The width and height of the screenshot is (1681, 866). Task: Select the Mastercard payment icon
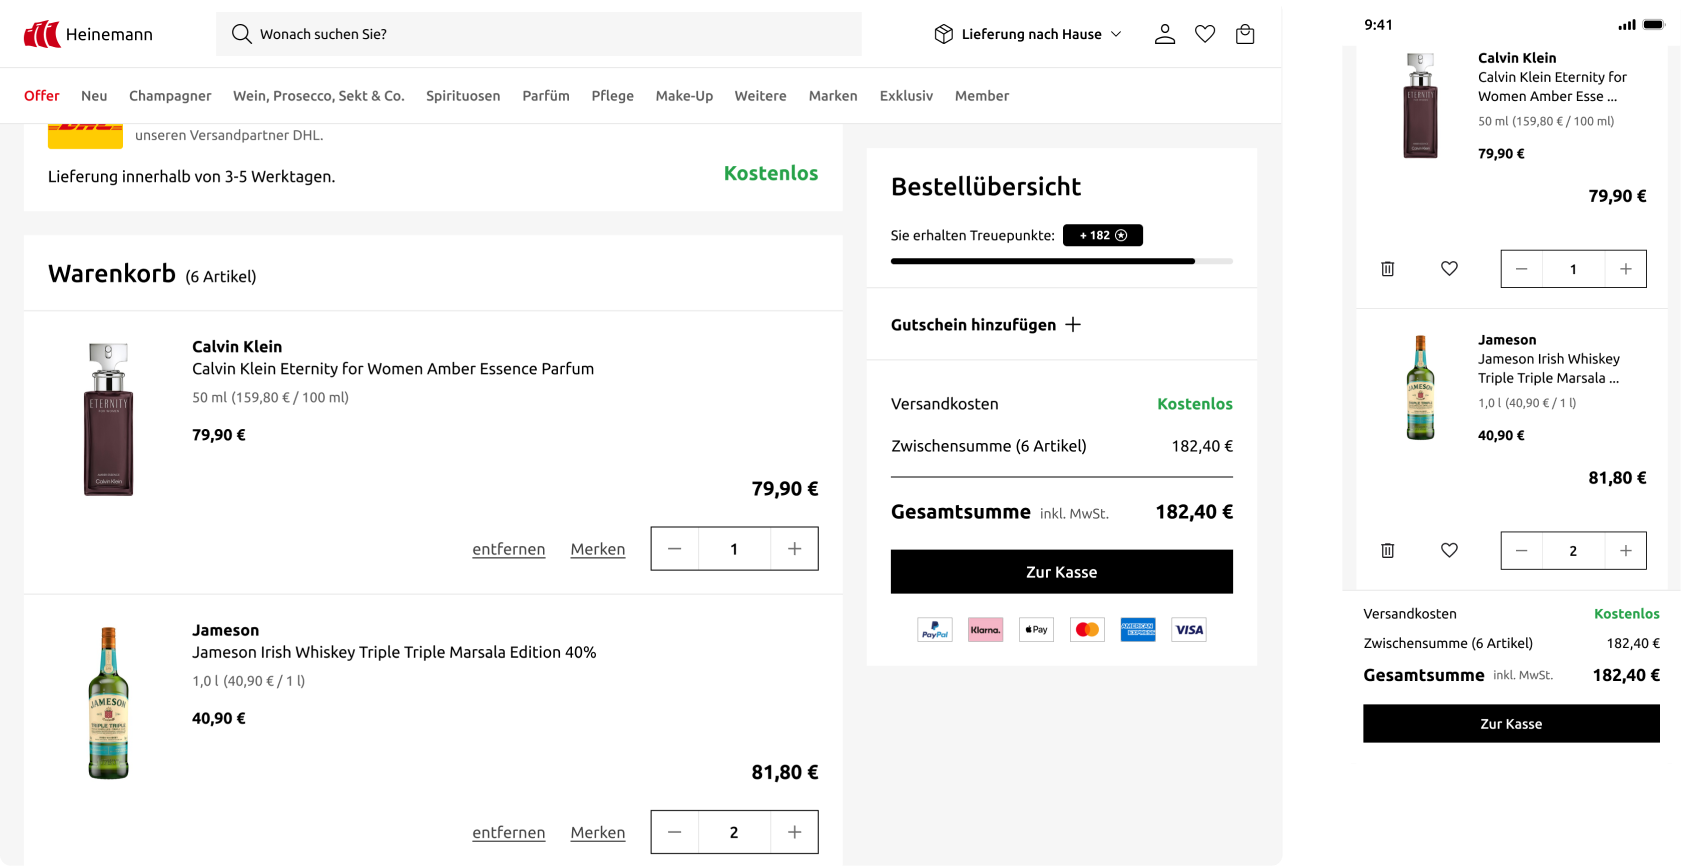pyautogui.click(x=1087, y=630)
